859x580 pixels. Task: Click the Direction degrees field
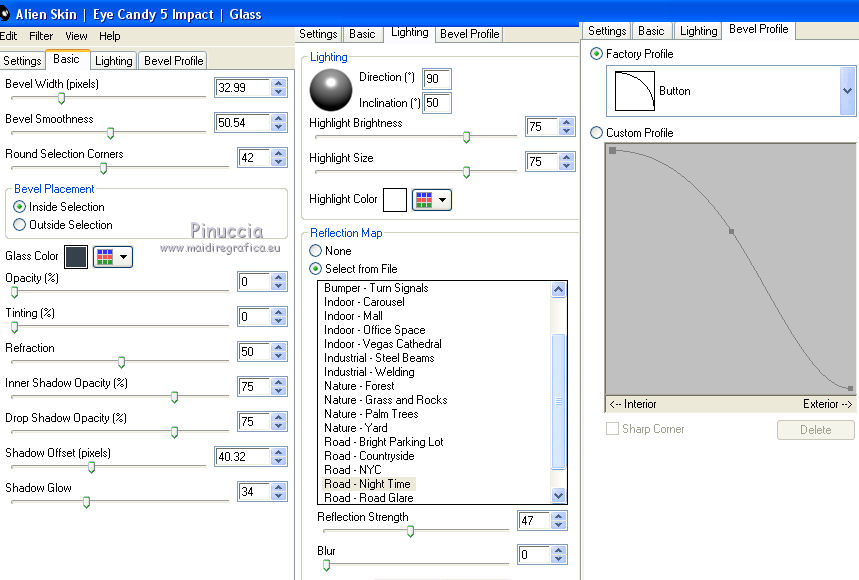[437, 79]
